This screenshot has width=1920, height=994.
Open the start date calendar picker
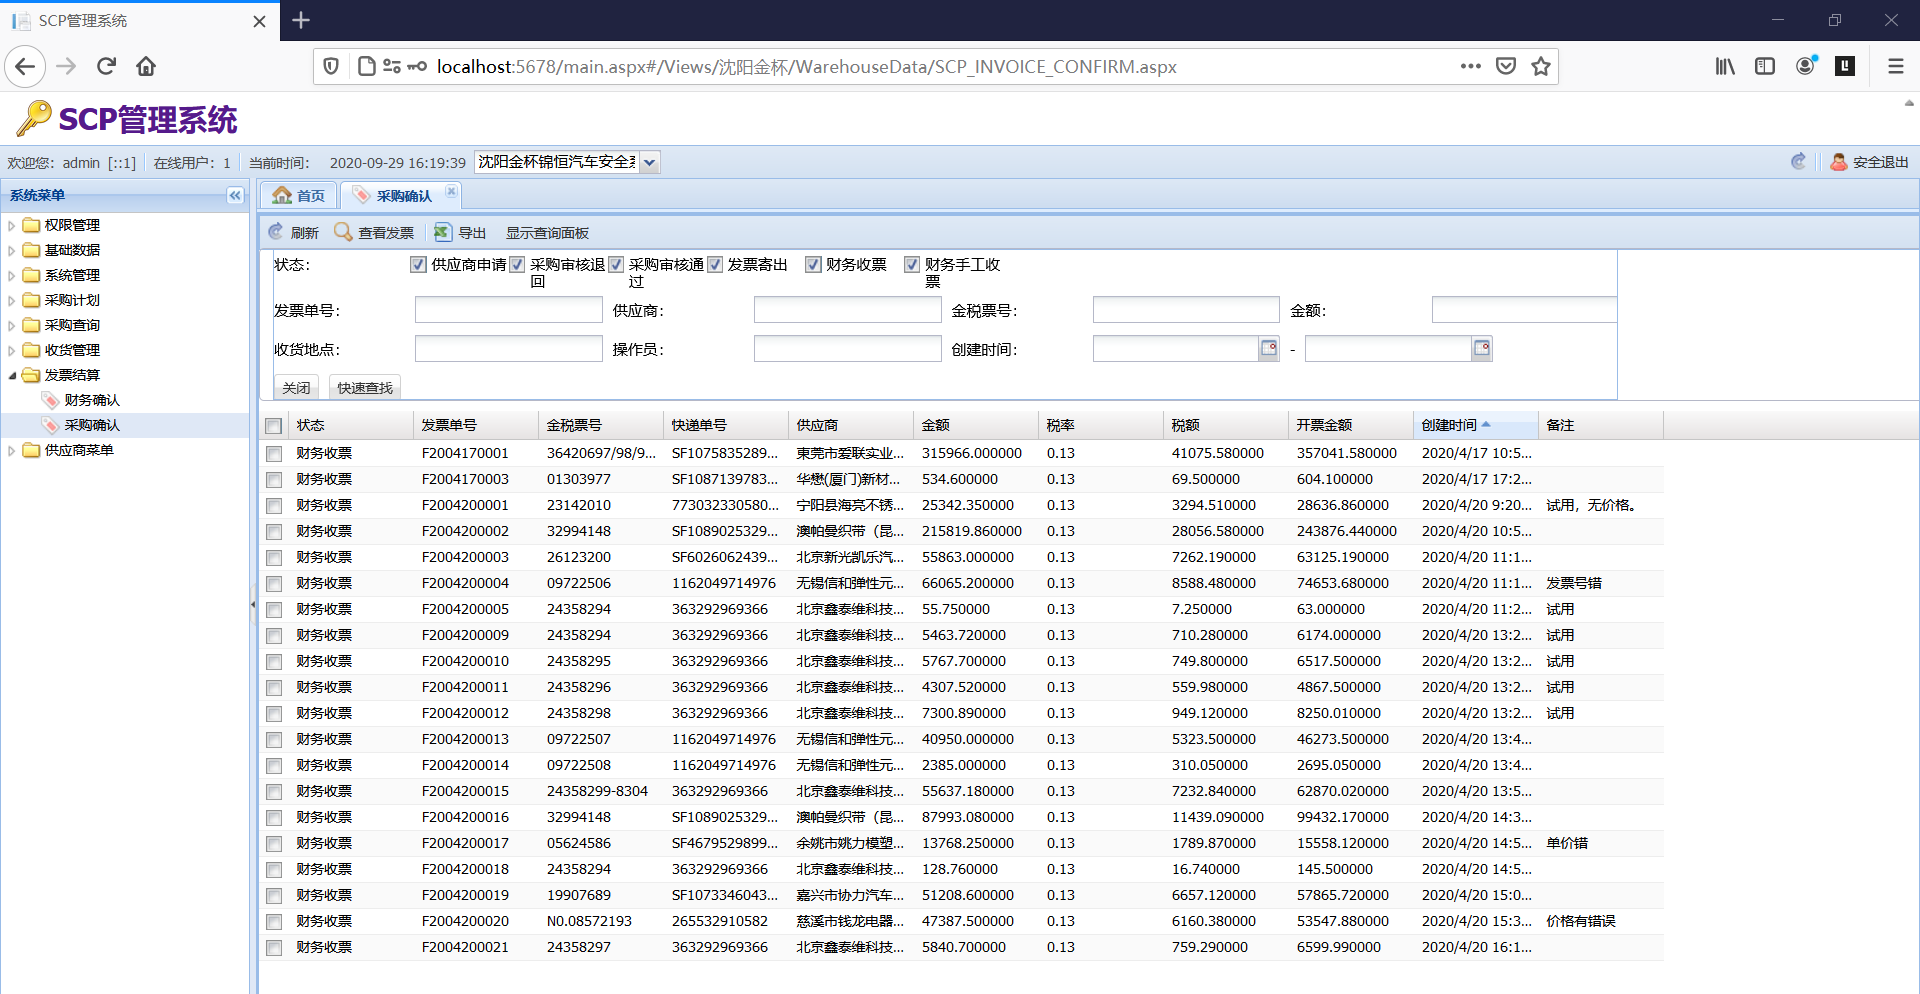click(x=1269, y=349)
